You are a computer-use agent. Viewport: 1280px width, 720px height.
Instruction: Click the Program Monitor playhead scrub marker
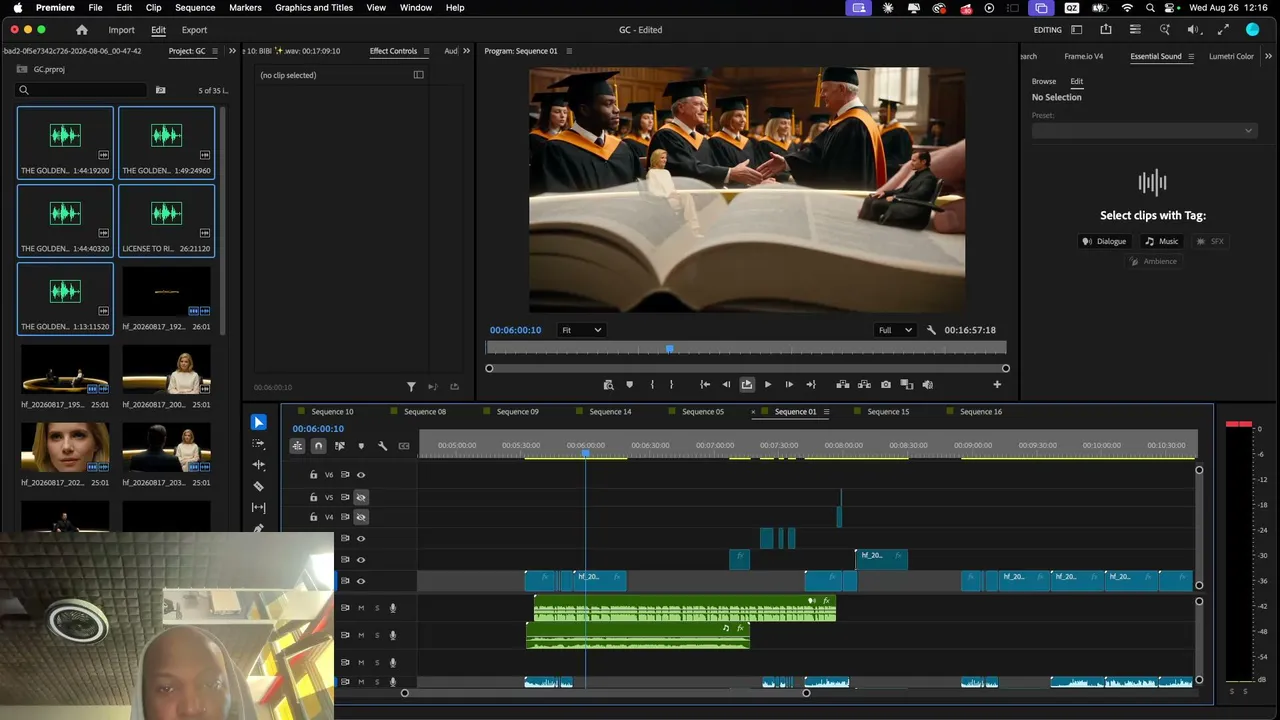pyautogui.click(x=669, y=348)
